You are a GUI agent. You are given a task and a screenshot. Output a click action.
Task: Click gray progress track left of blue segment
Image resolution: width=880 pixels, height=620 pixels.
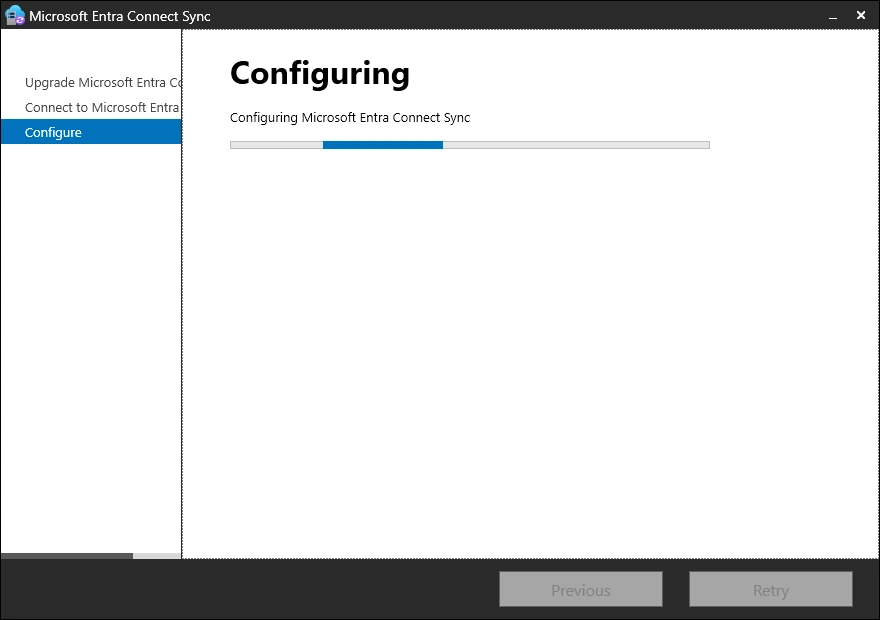pos(276,145)
